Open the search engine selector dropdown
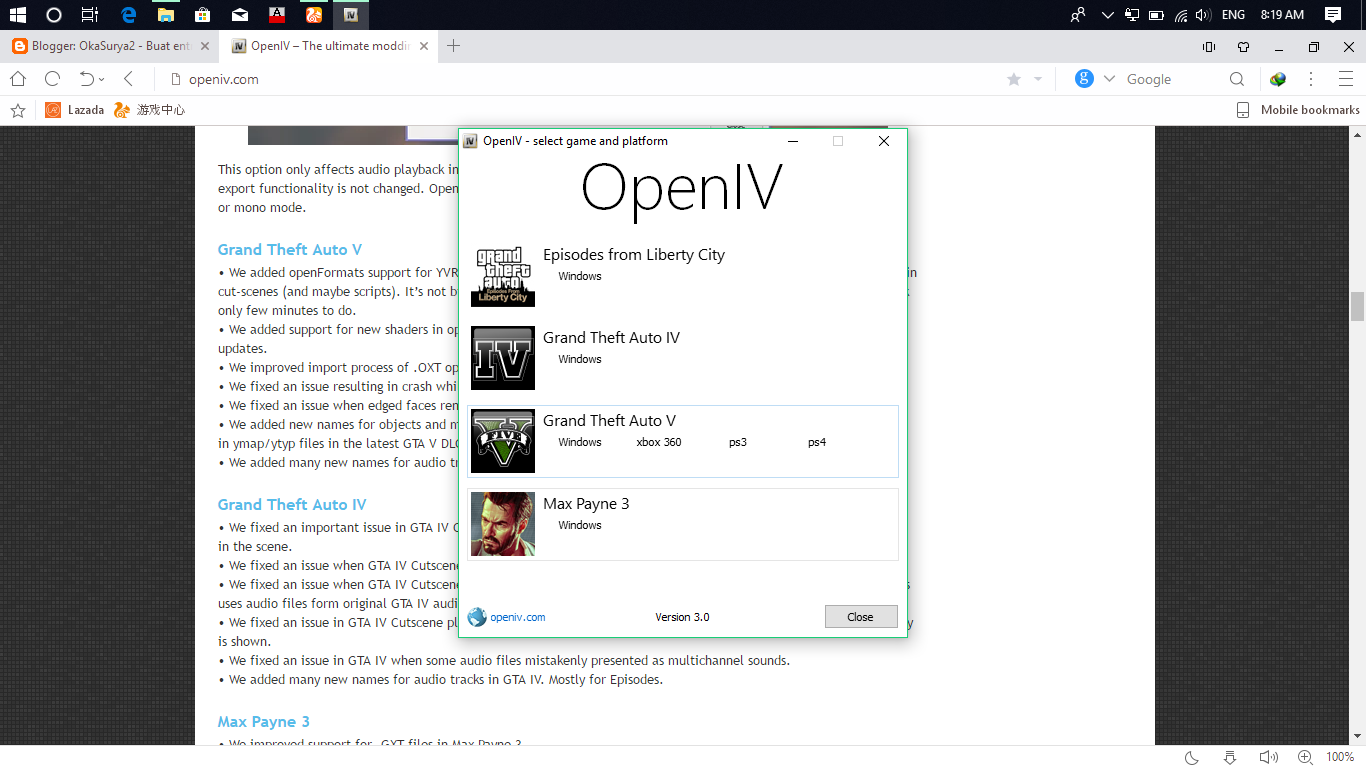The image size is (1366, 768). [x=1109, y=79]
